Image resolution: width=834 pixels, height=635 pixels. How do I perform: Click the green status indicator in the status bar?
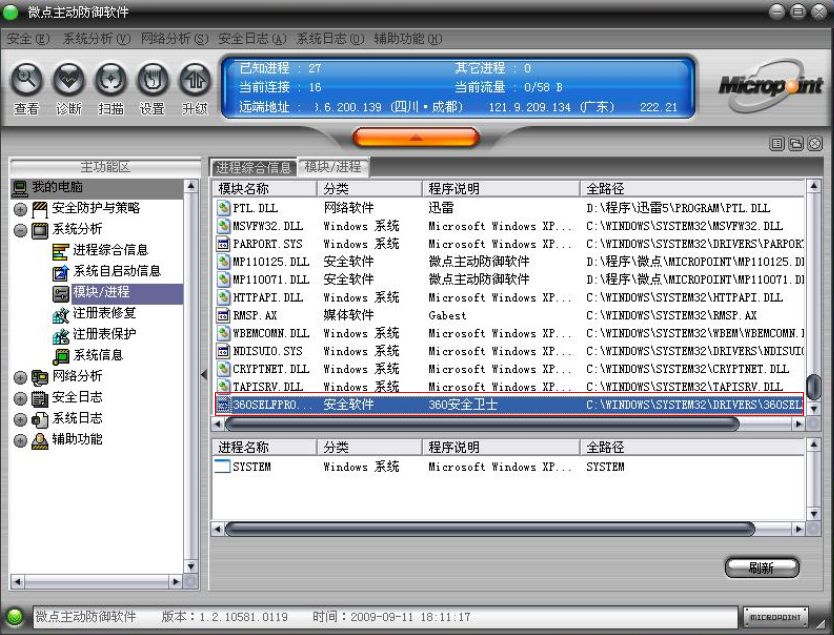pos(15,617)
